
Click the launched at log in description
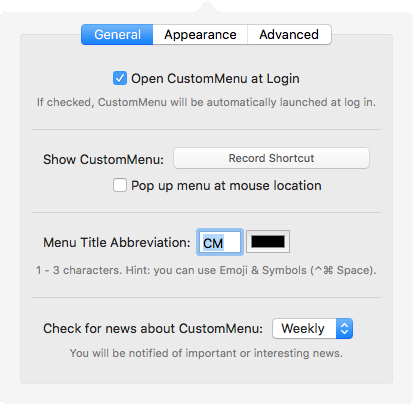(206, 102)
